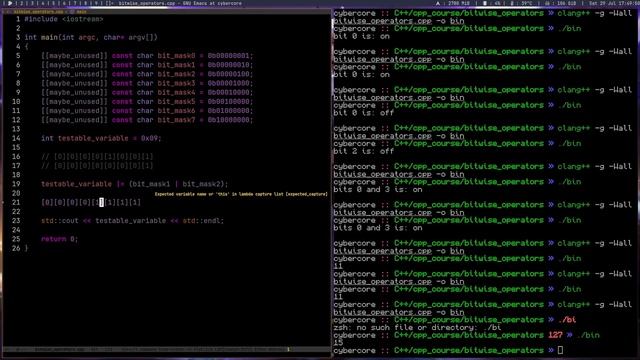
Task: Click the bit_mask7 declaration on line 12
Action: (x=147, y=120)
